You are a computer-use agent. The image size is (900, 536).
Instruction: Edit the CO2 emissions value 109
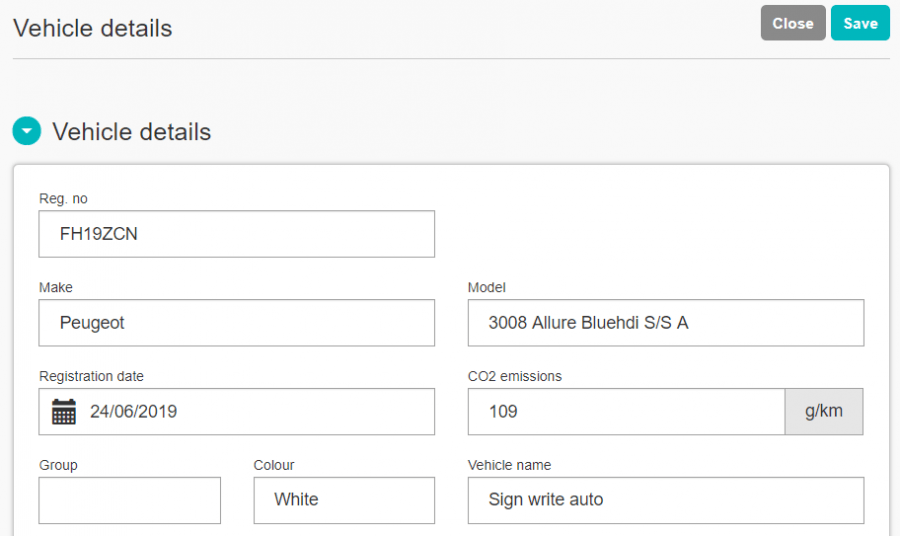(626, 411)
